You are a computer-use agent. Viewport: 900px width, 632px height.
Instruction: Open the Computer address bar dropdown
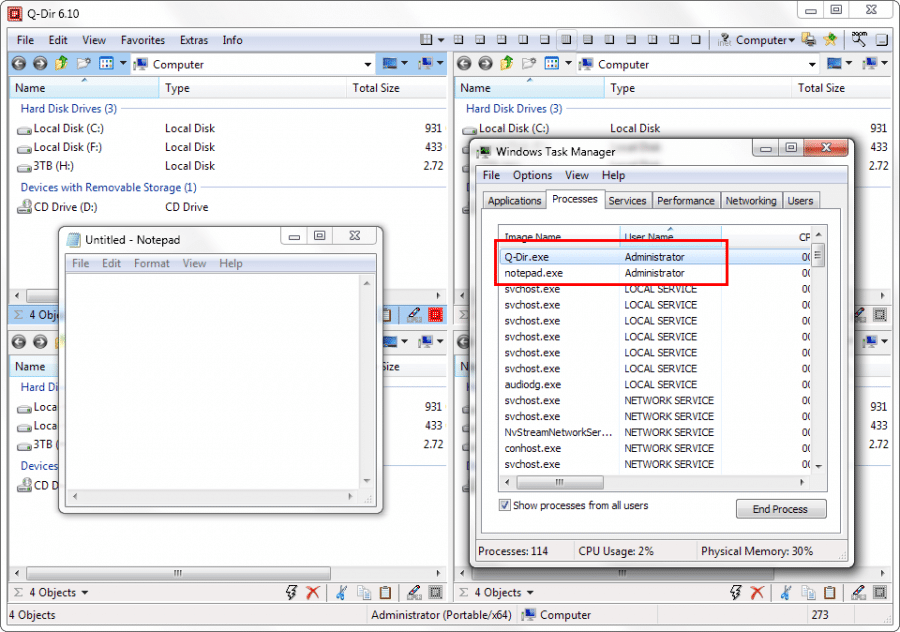click(367, 64)
